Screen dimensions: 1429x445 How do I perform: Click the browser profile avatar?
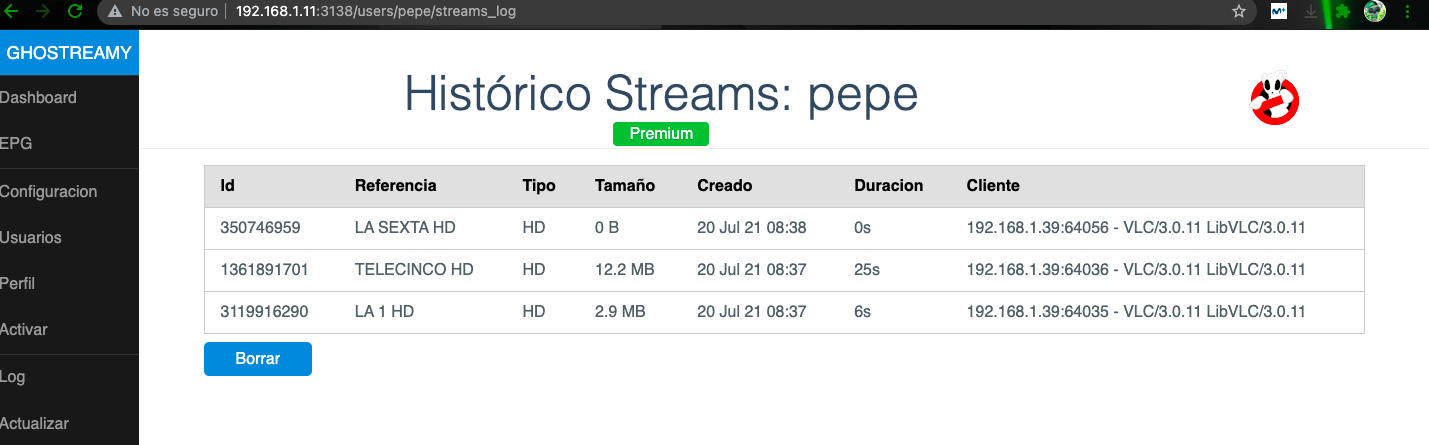(x=1375, y=12)
